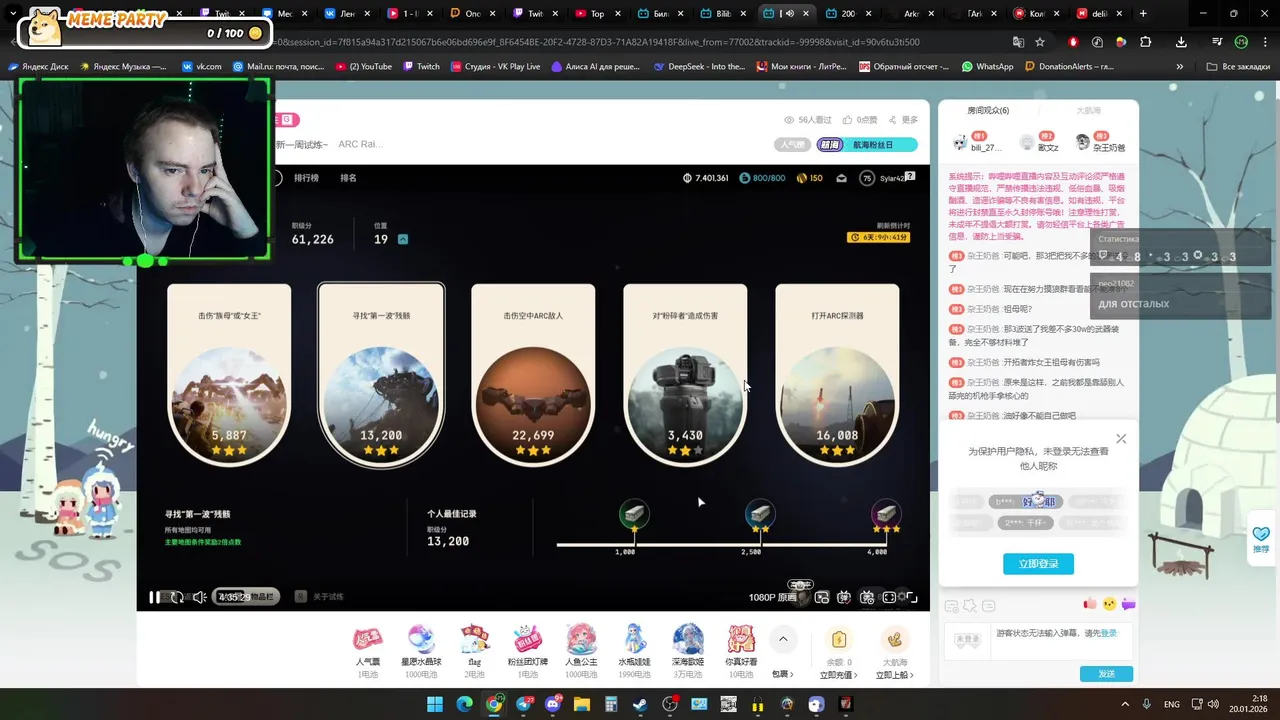Viewport: 1280px width, 720px height.
Task: Open the media controls icon in Chrome toolbar
Action: point(1216,42)
